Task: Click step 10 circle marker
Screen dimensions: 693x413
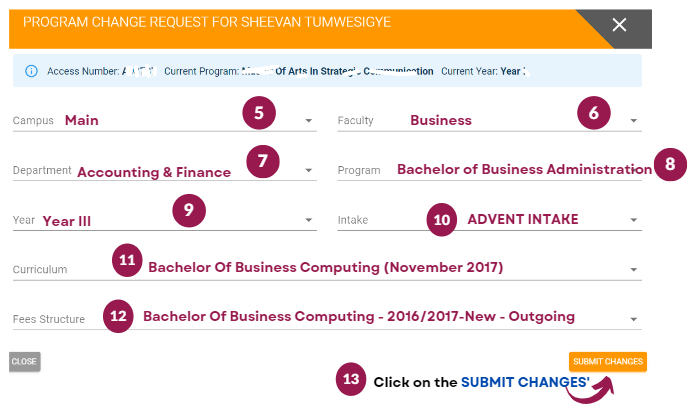Action: point(442,220)
